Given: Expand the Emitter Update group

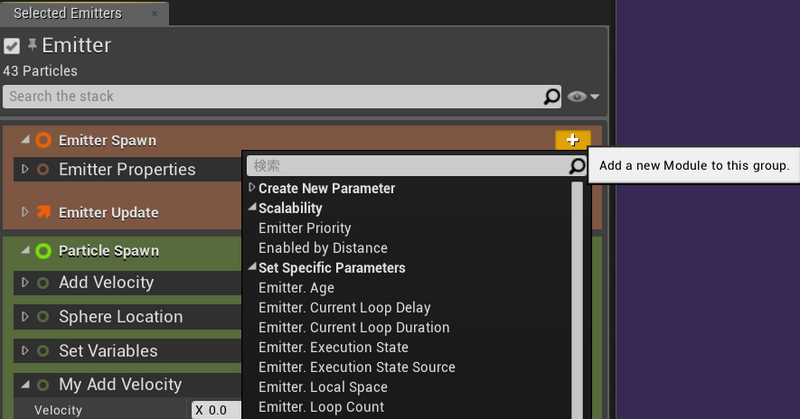Looking at the screenshot, I should 25,212.
